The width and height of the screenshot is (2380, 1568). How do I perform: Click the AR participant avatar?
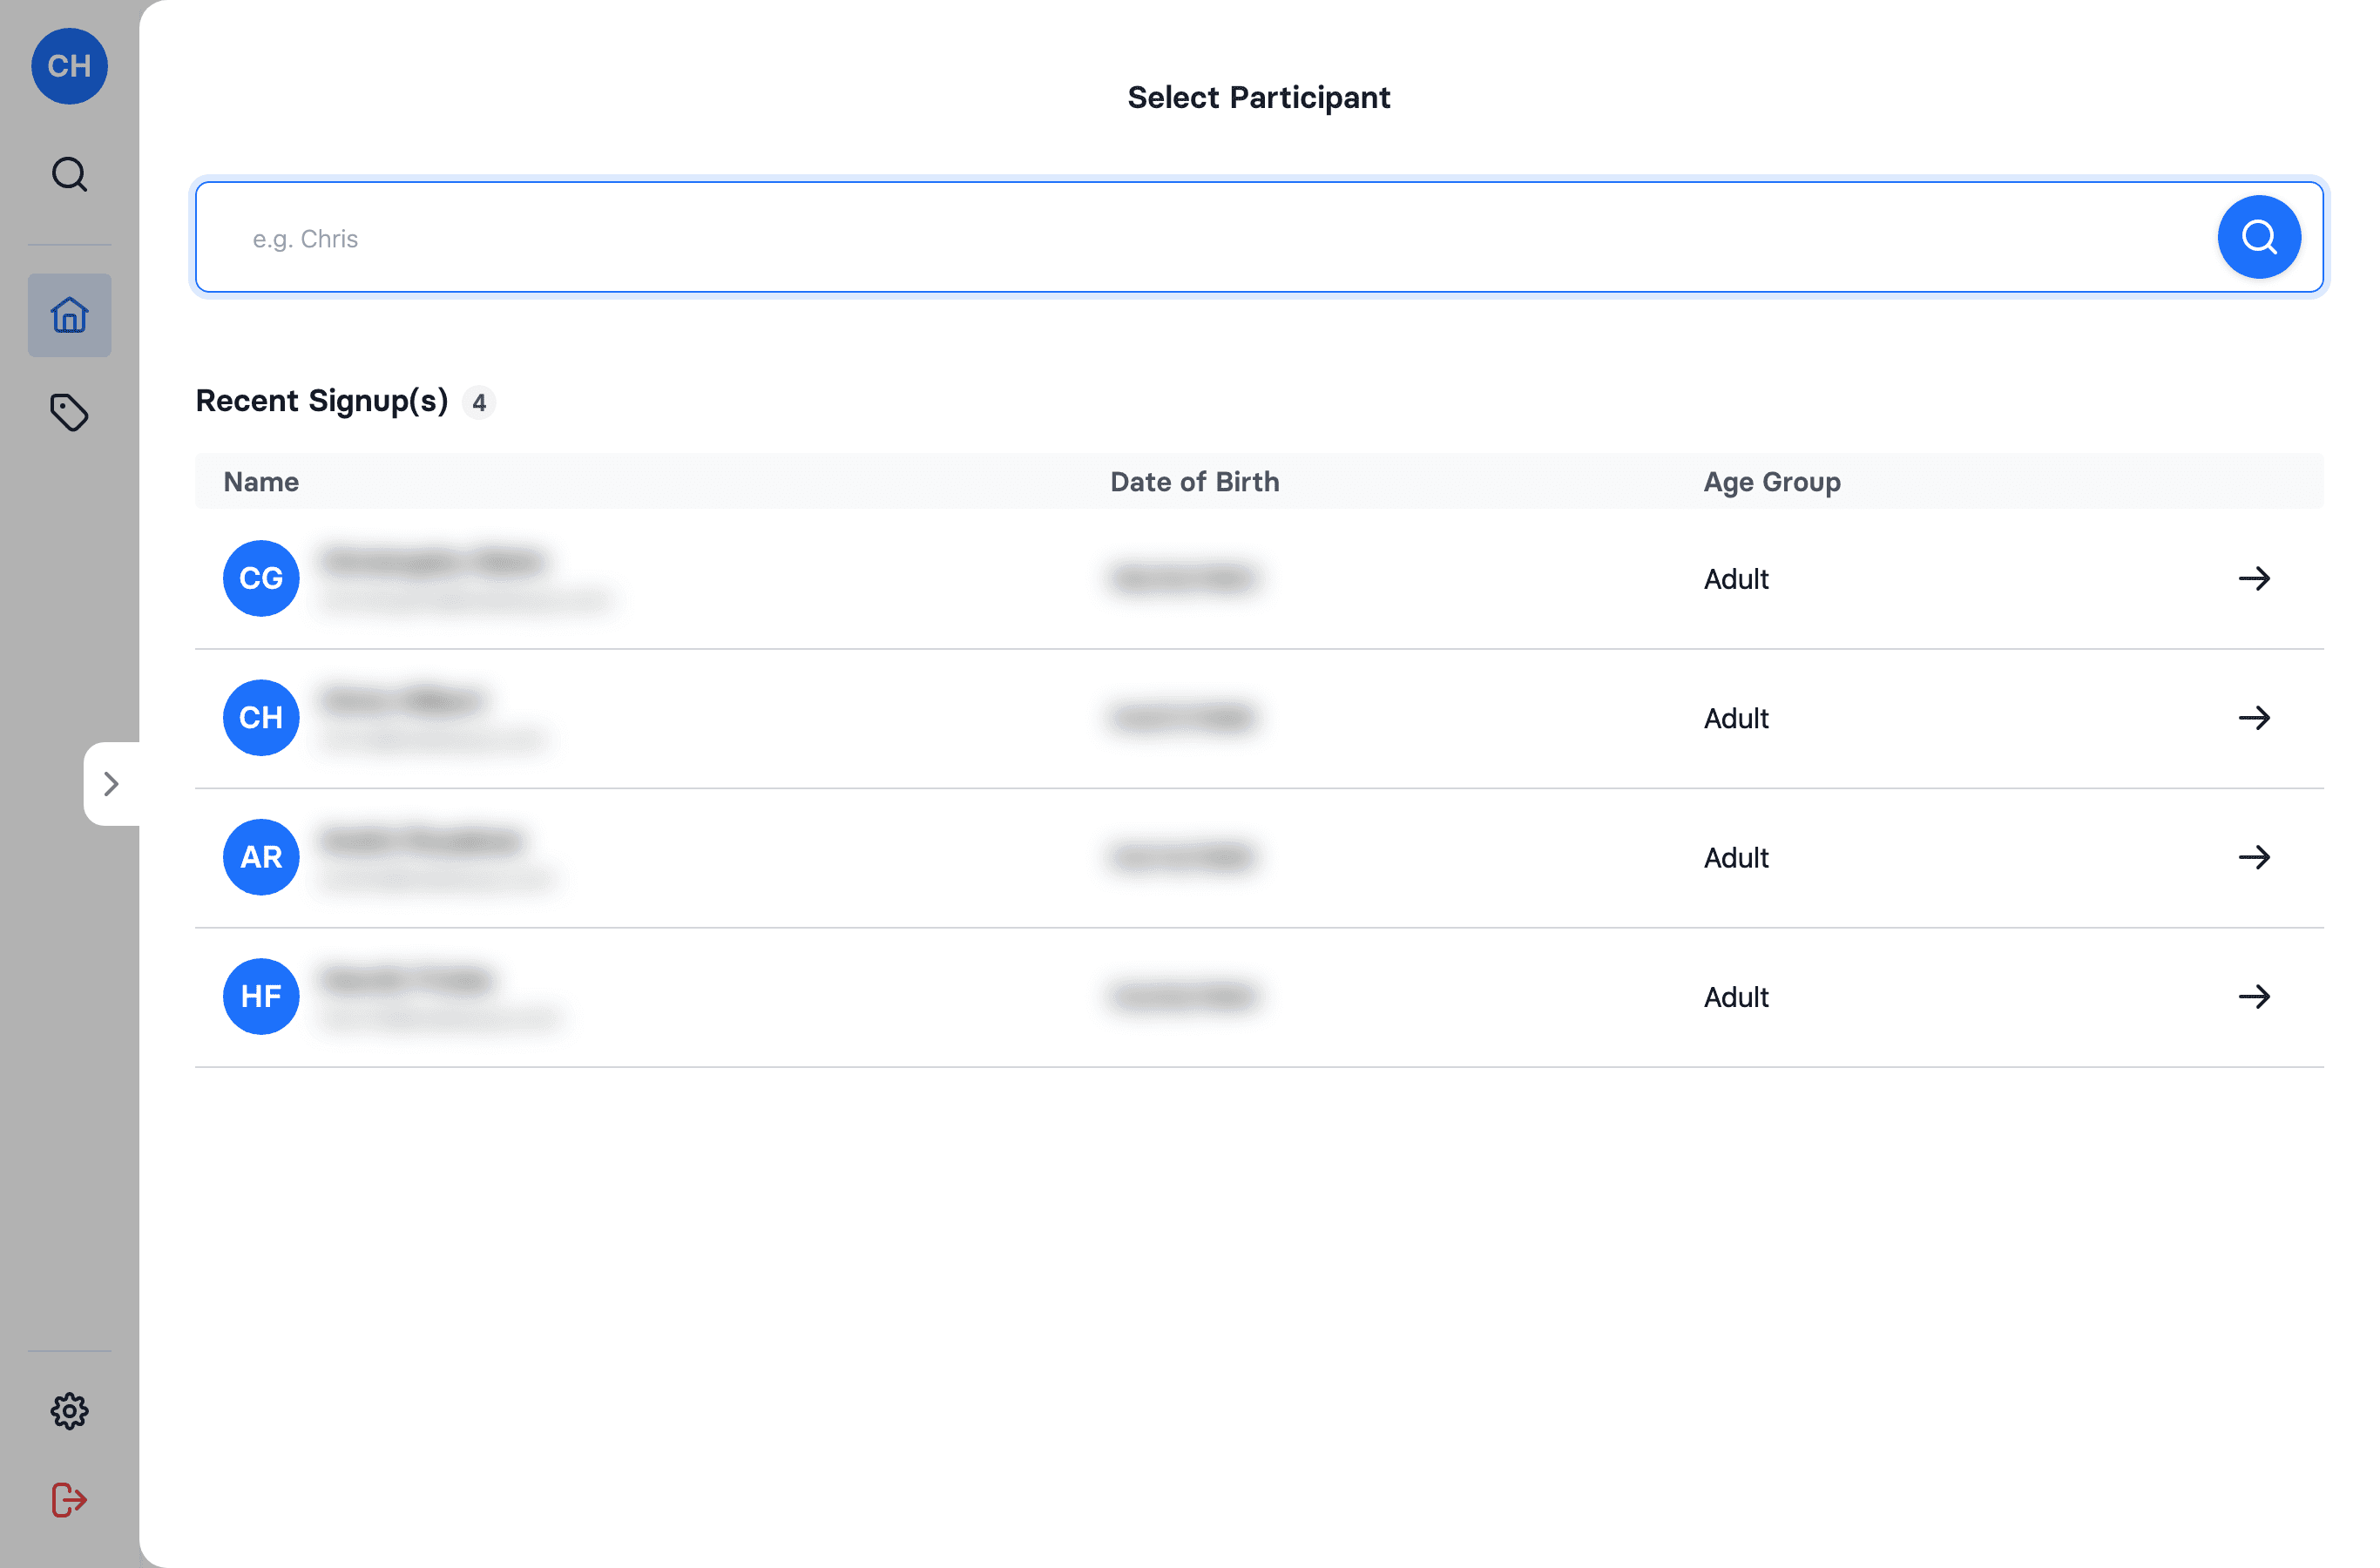(x=261, y=857)
